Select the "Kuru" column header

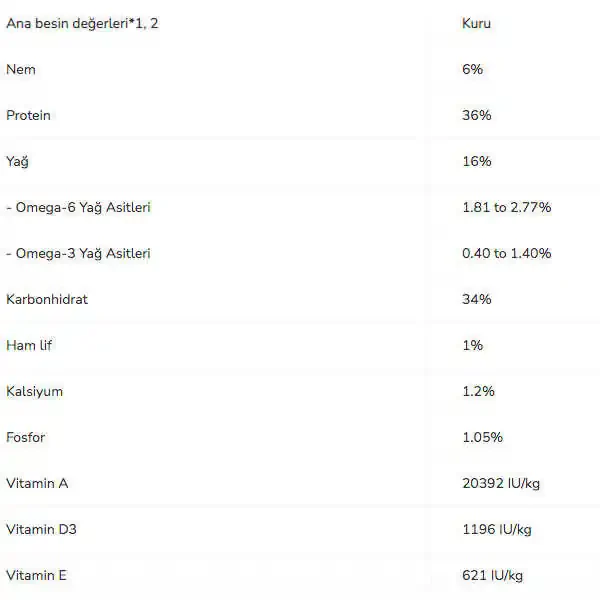click(476, 23)
